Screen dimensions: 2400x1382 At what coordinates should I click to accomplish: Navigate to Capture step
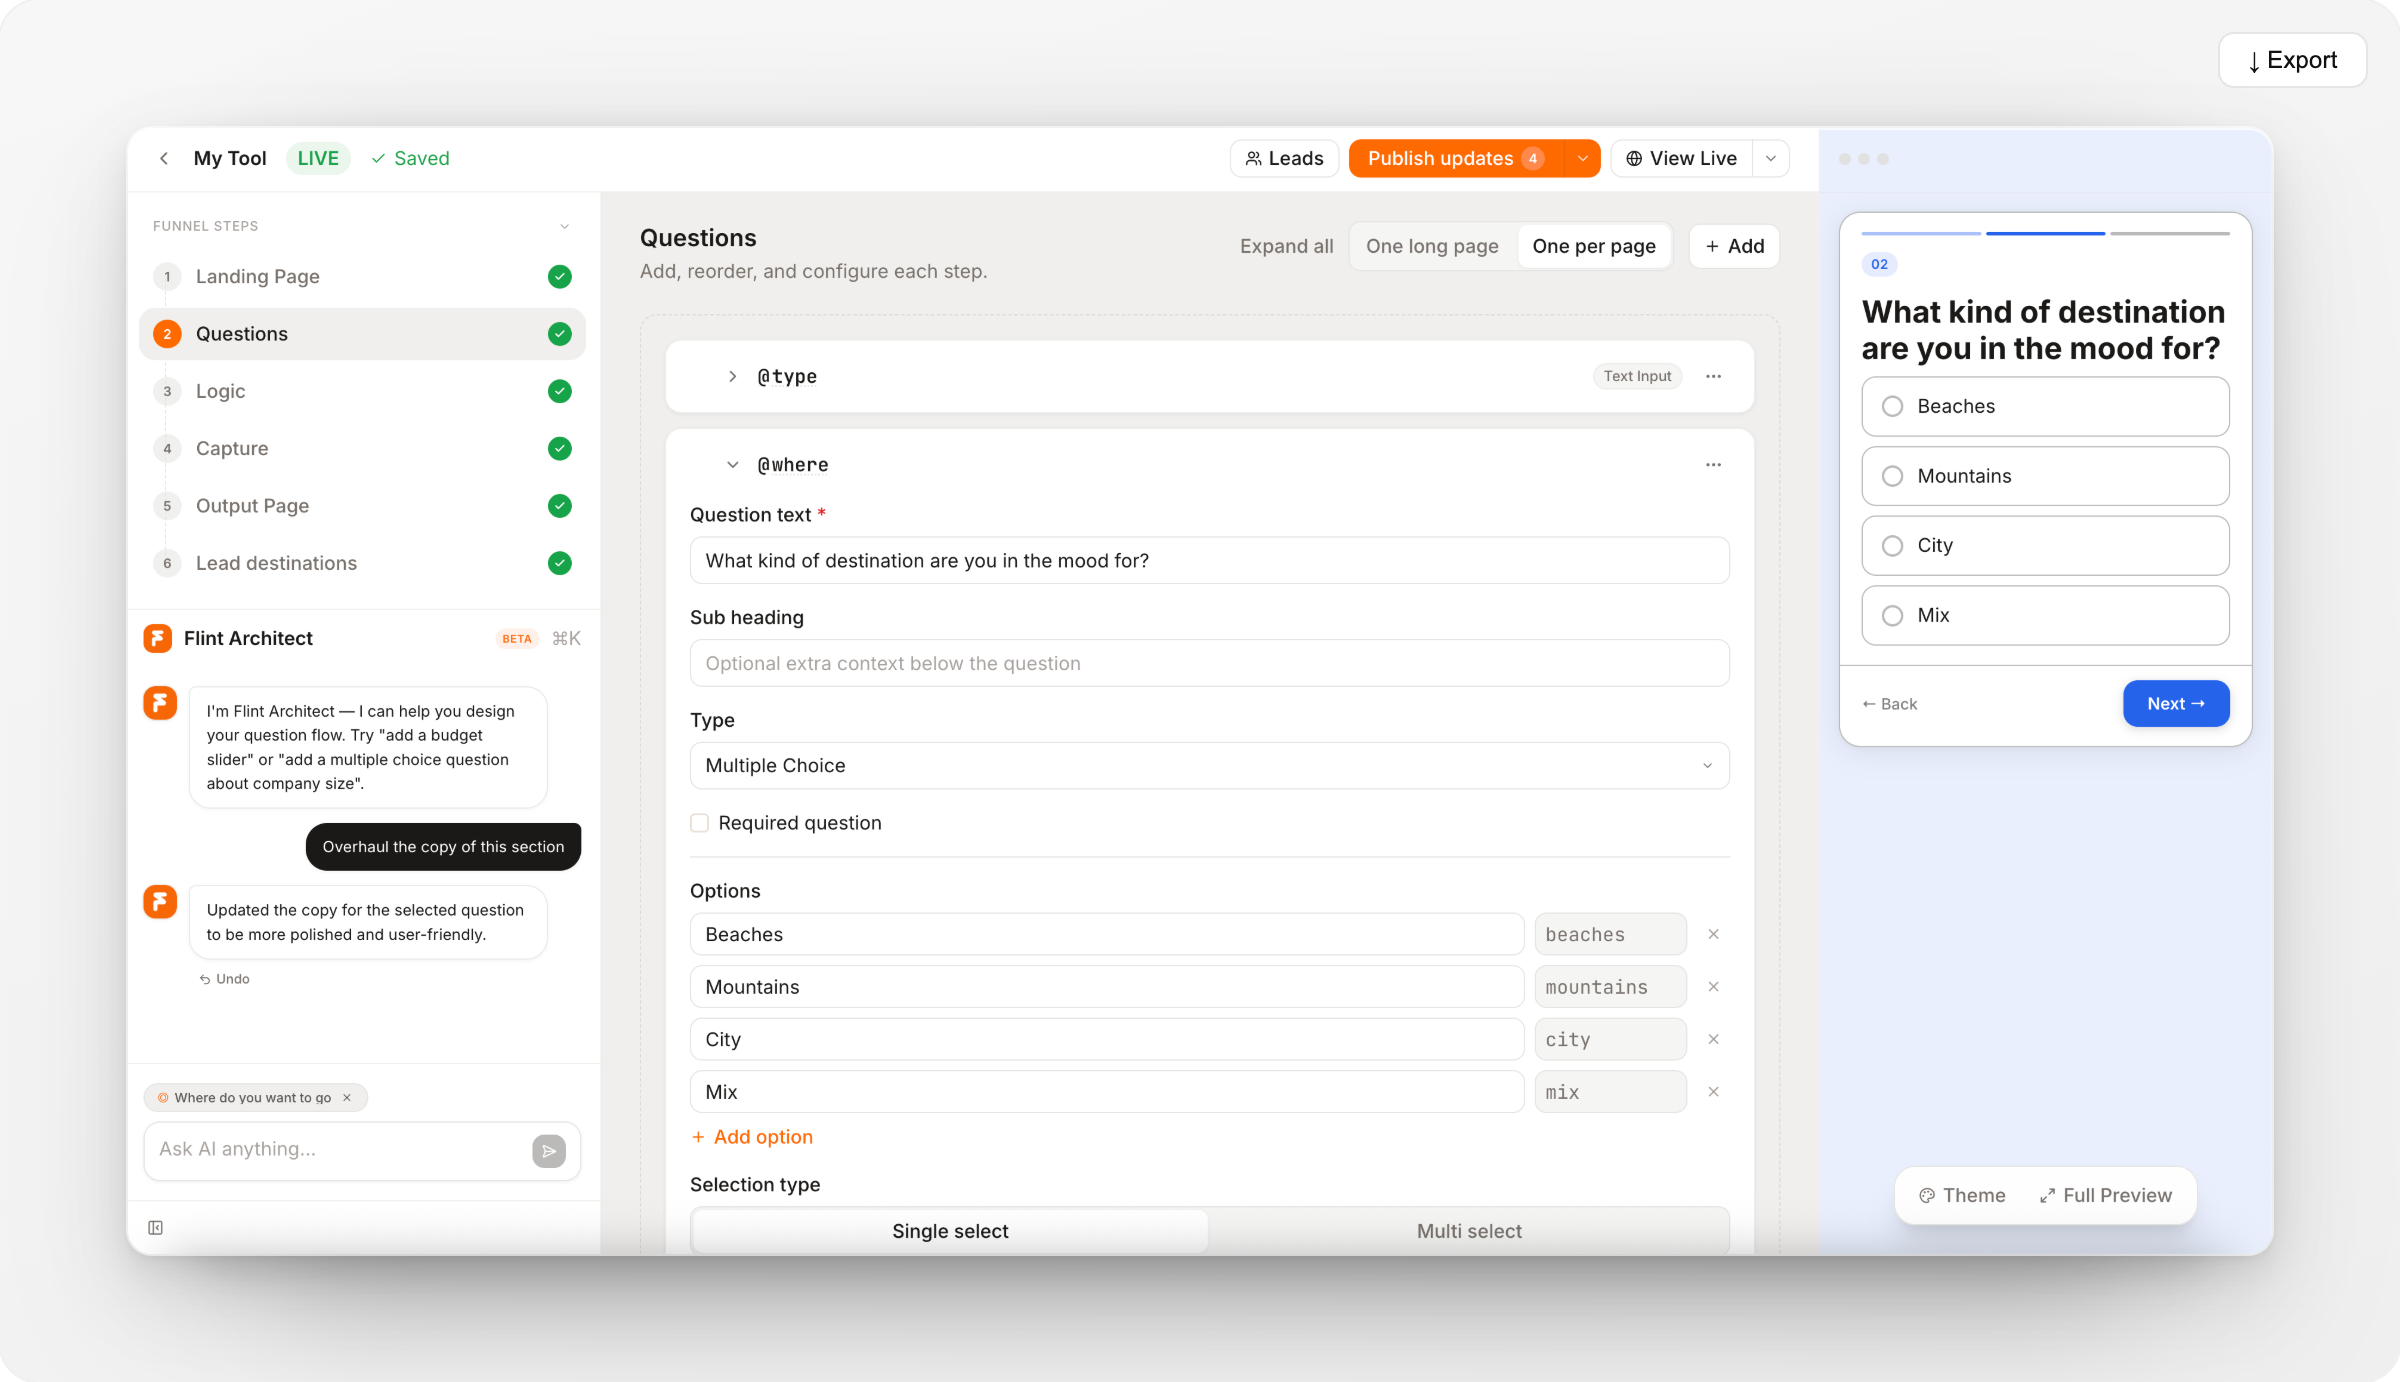pyautogui.click(x=362, y=448)
